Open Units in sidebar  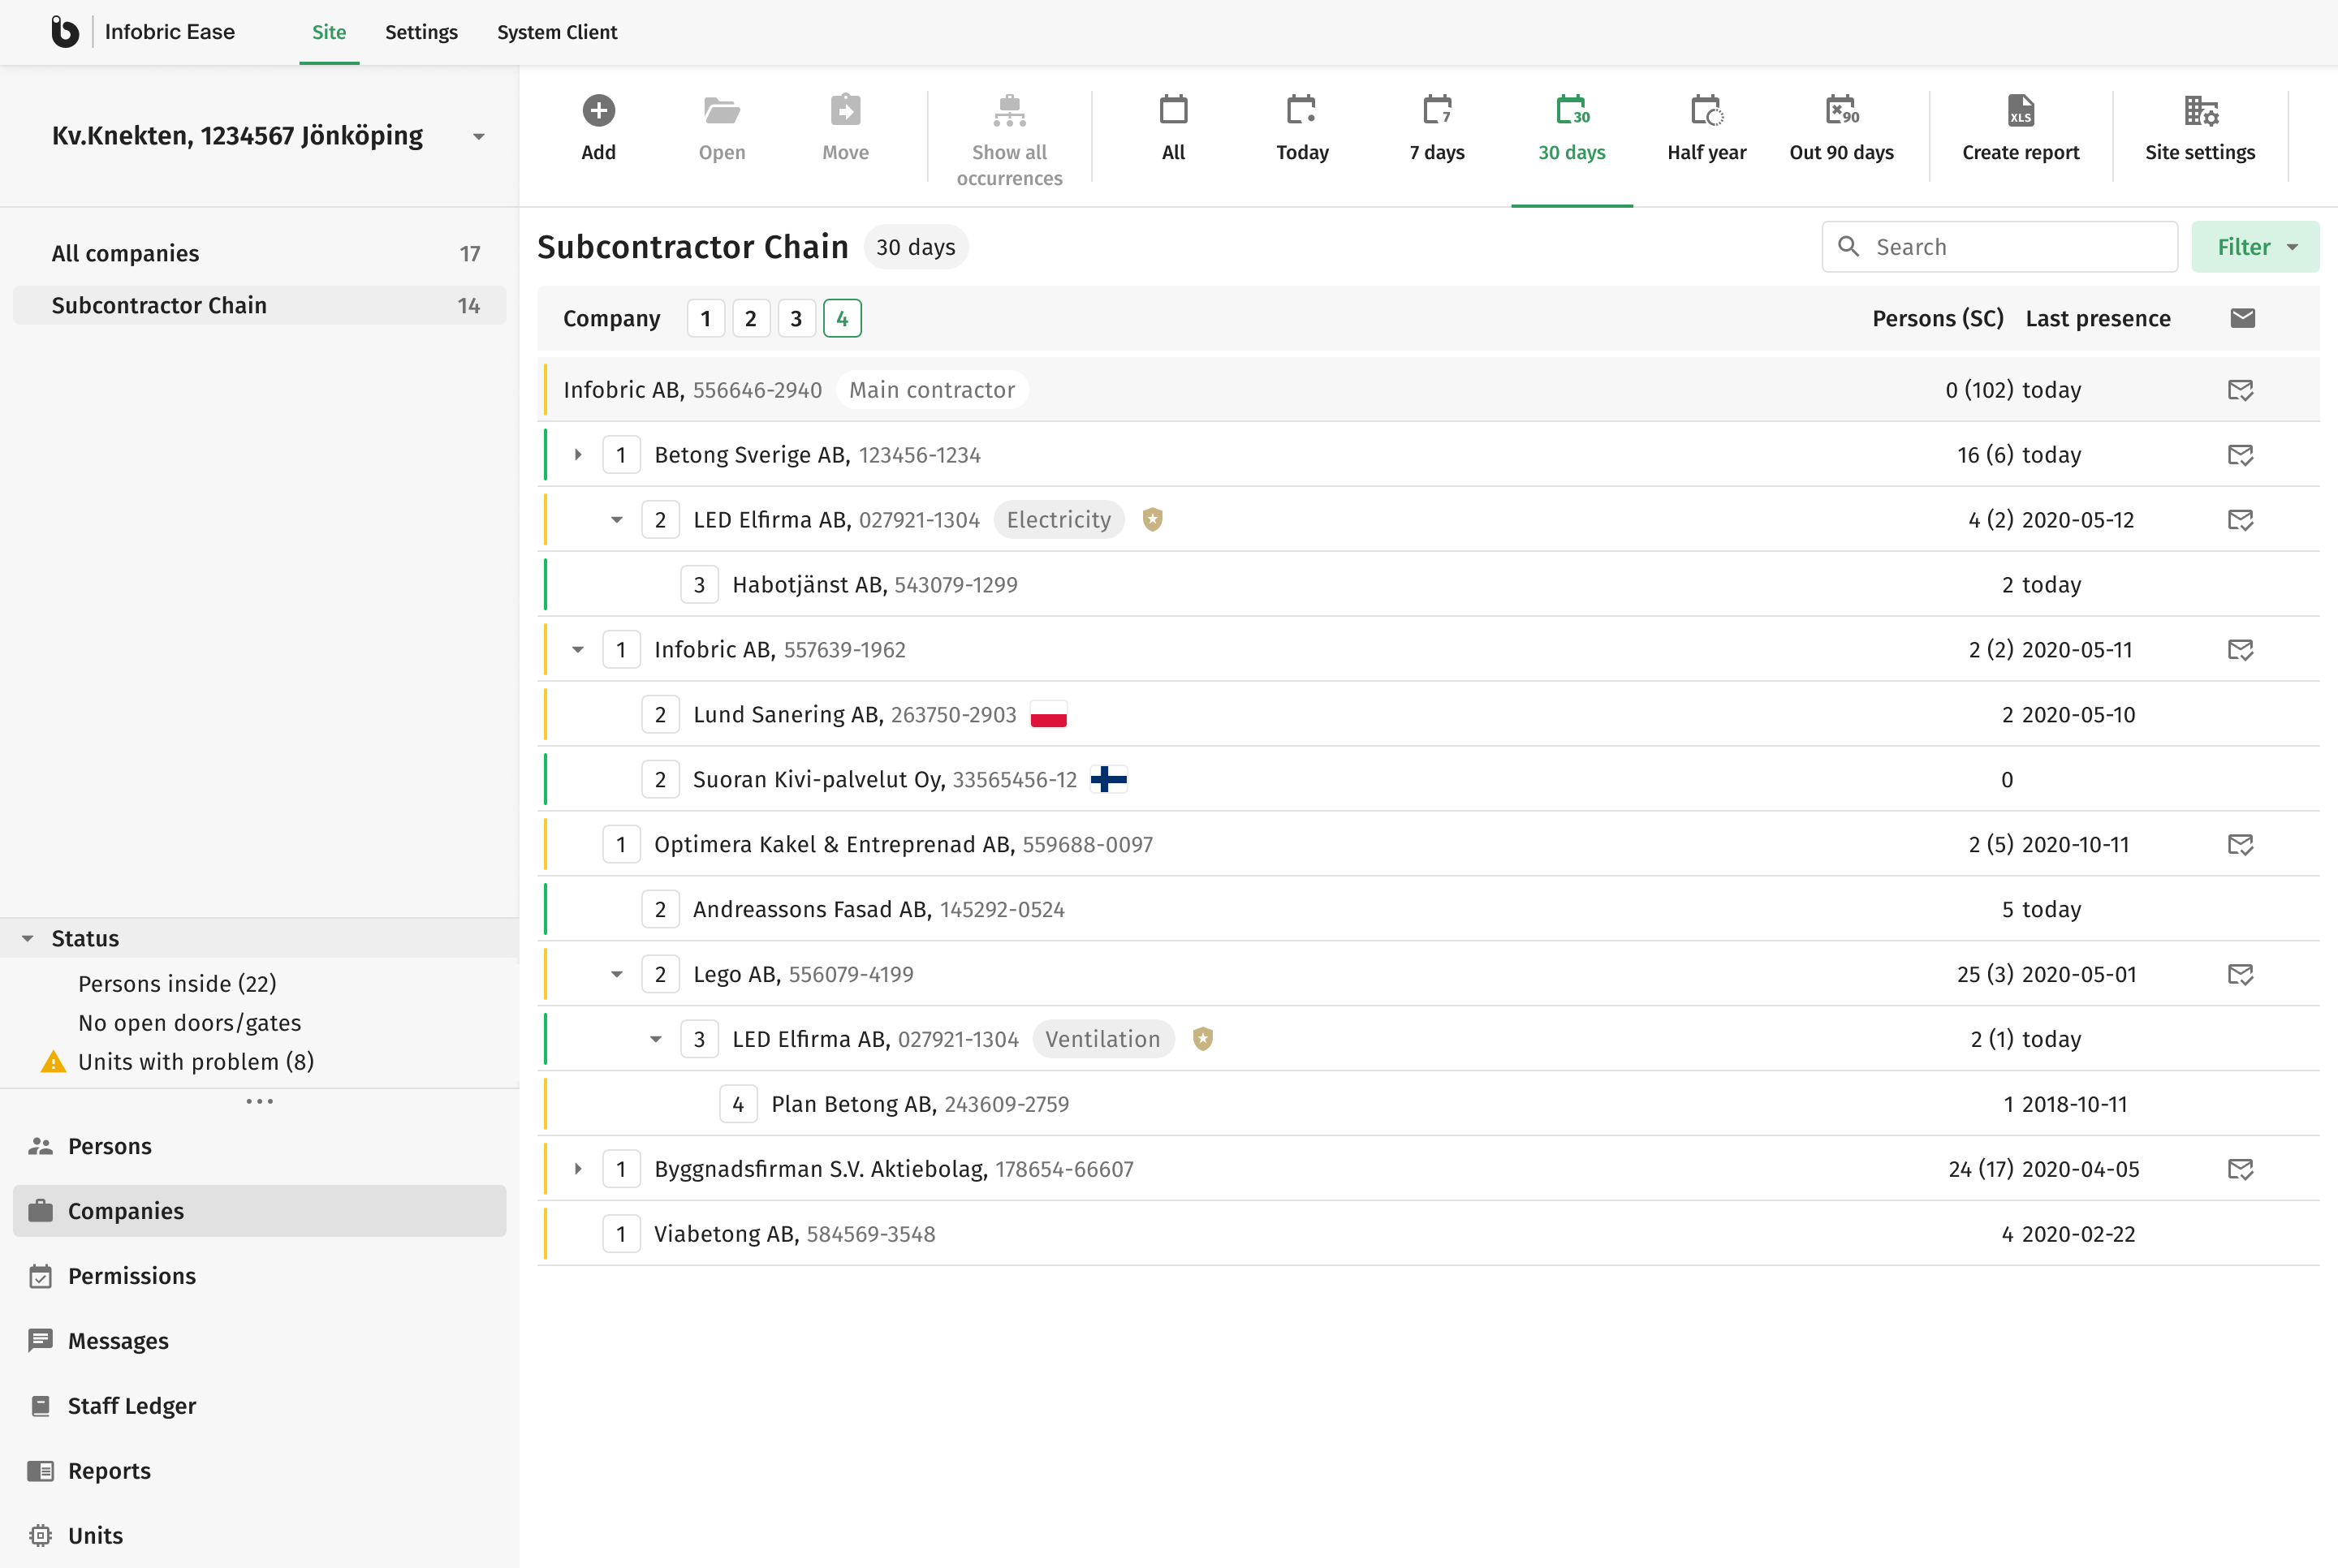tap(259, 1536)
